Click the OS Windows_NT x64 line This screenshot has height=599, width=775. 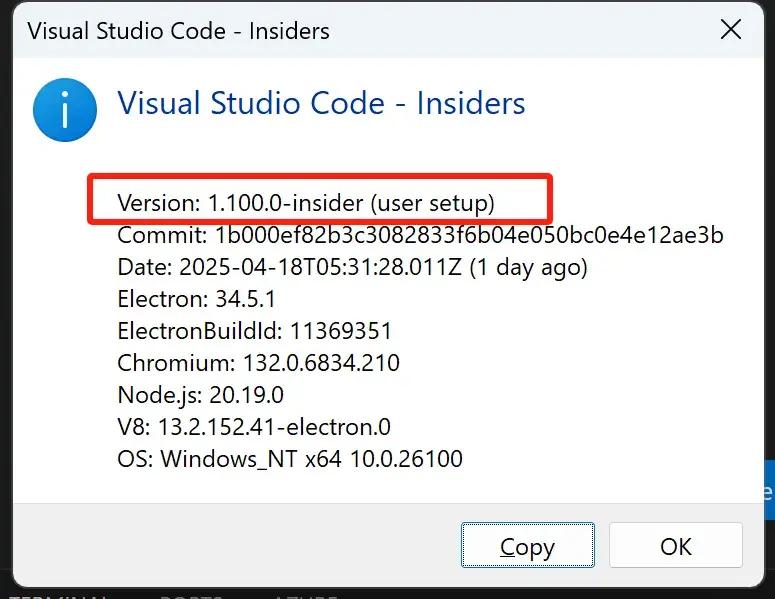(x=290, y=459)
